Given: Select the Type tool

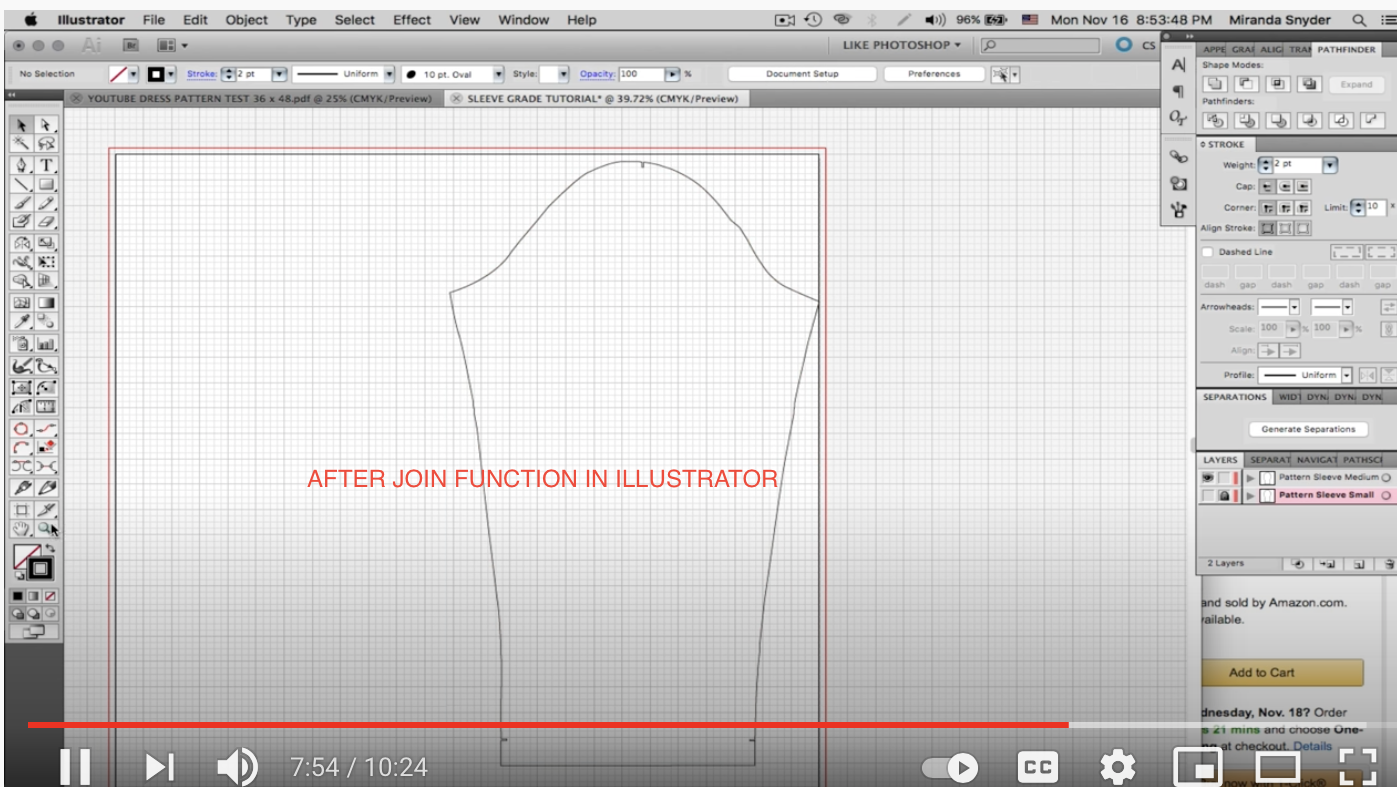Looking at the screenshot, I should coord(47,164).
